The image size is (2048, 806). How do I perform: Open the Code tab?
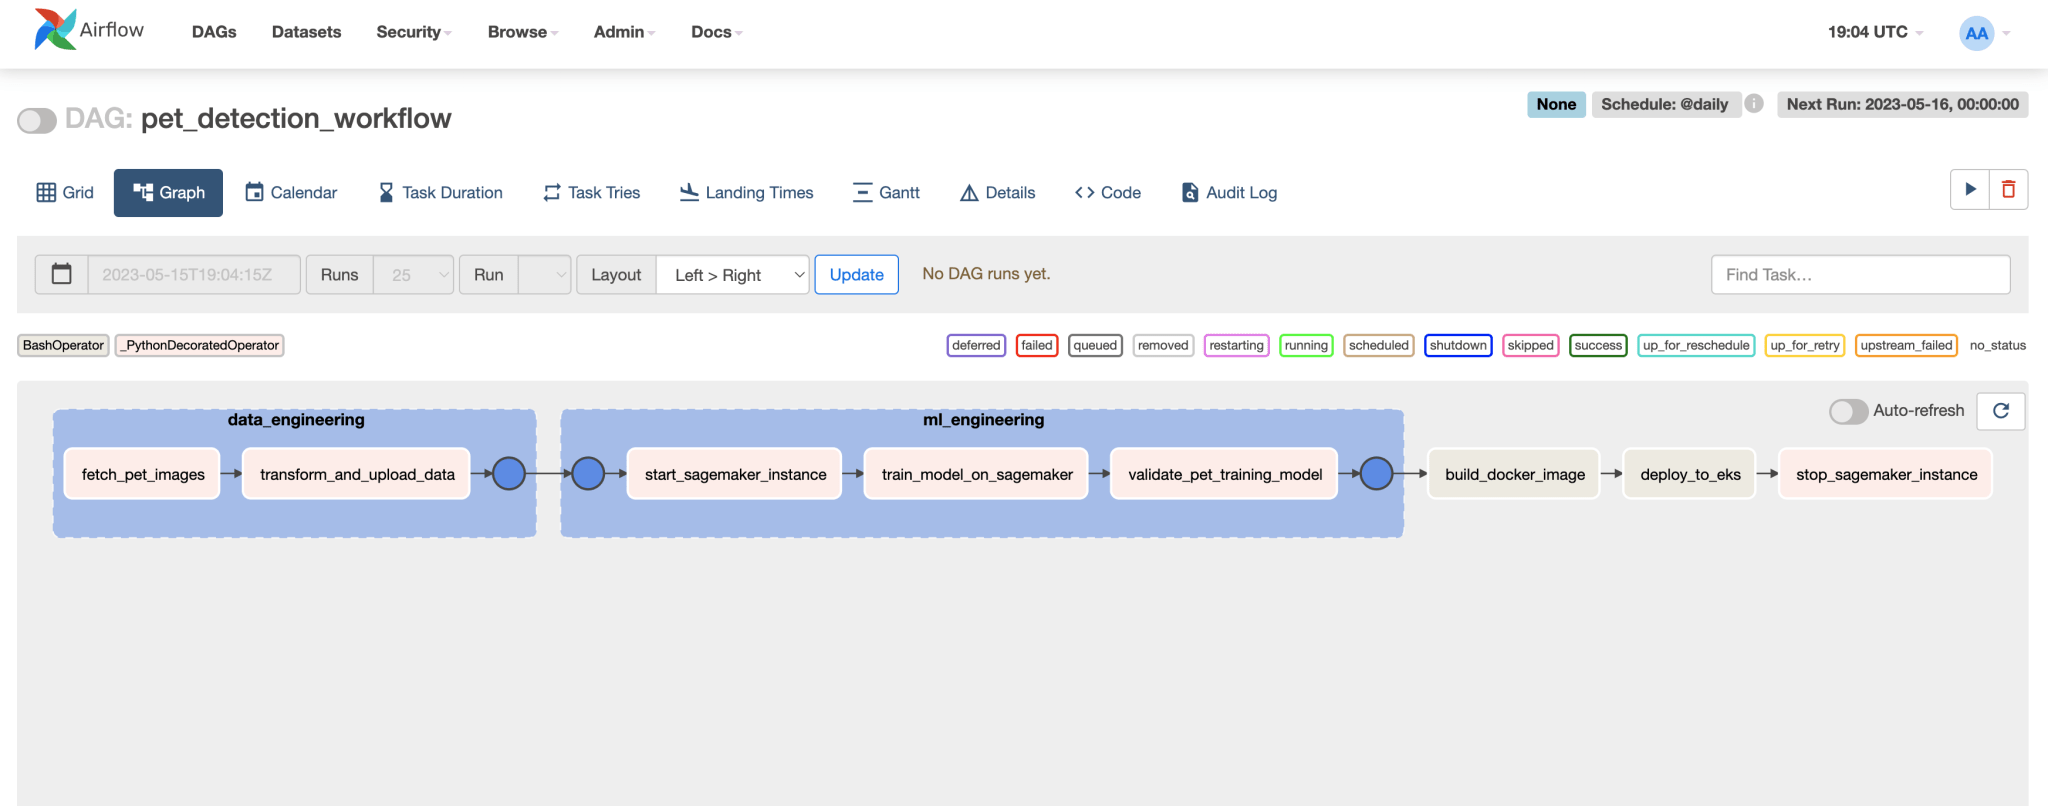(x=1108, y=192)
